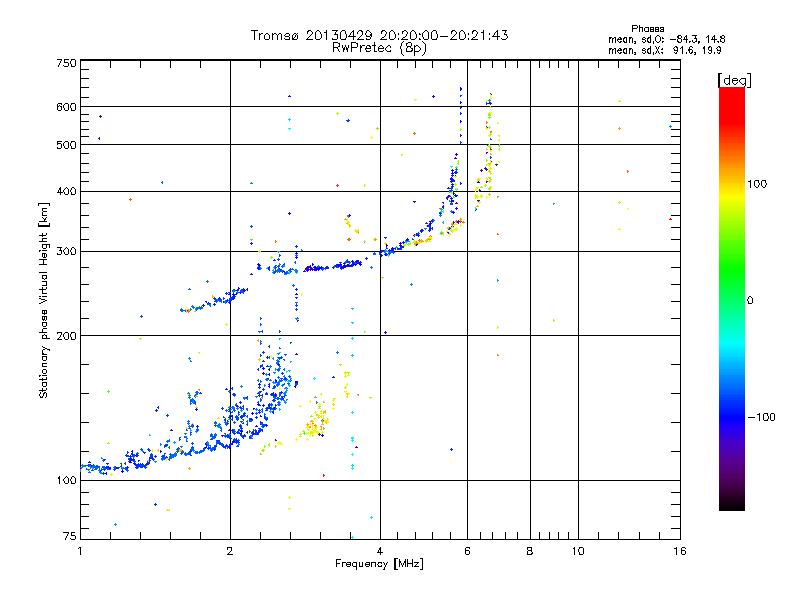This screenshot has height=600, width=800.
Task: Click the x-axis tick label '8'
Action: click(530, 551)
